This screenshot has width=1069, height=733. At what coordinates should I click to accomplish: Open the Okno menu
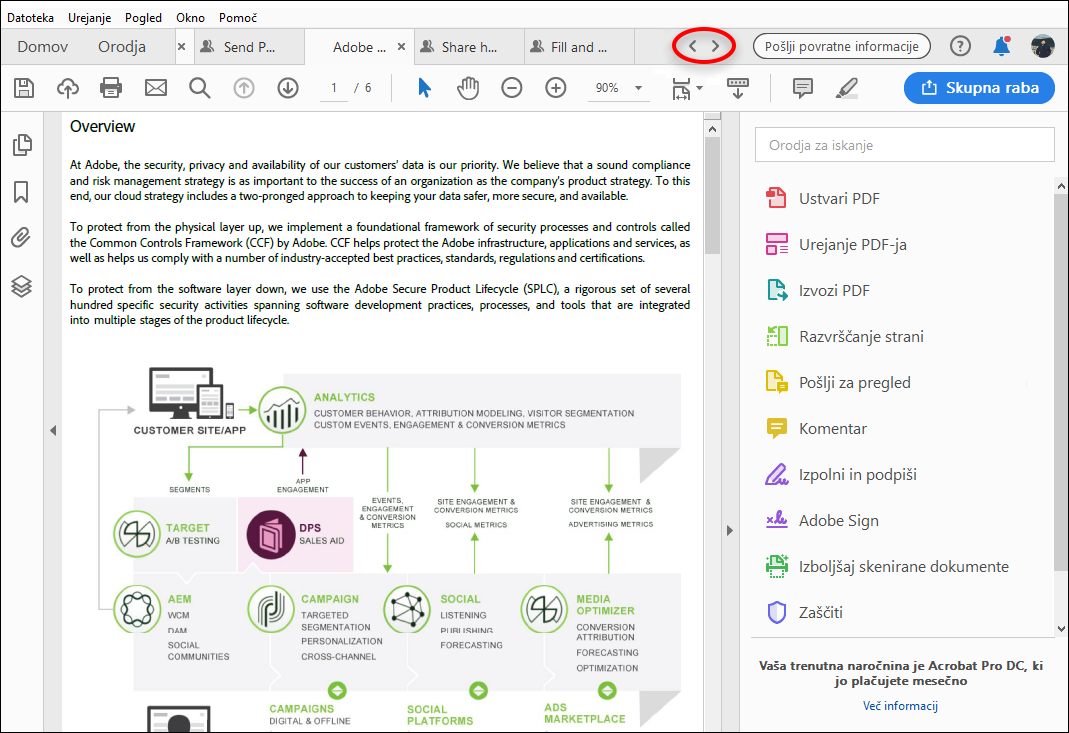(190, 18)
